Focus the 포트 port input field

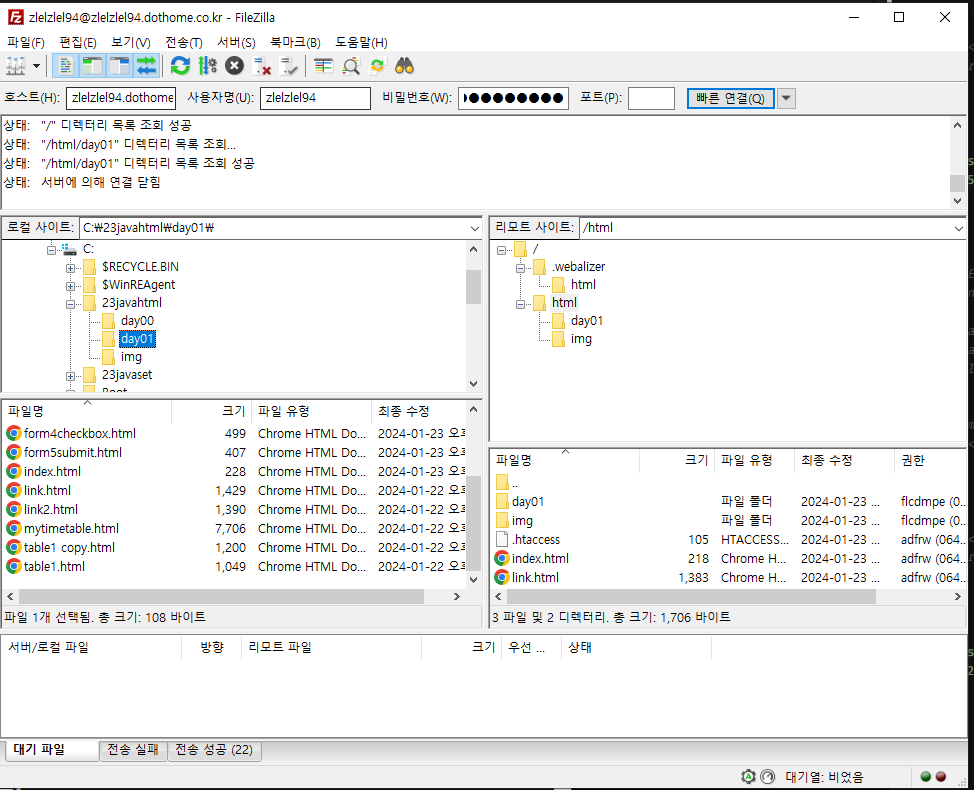point(651,98)
